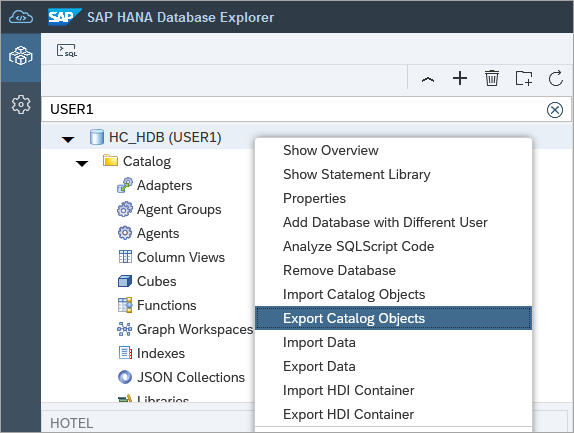Click the Agents gear icon
Screen dimensions: 574x433
tap(125, 233)
